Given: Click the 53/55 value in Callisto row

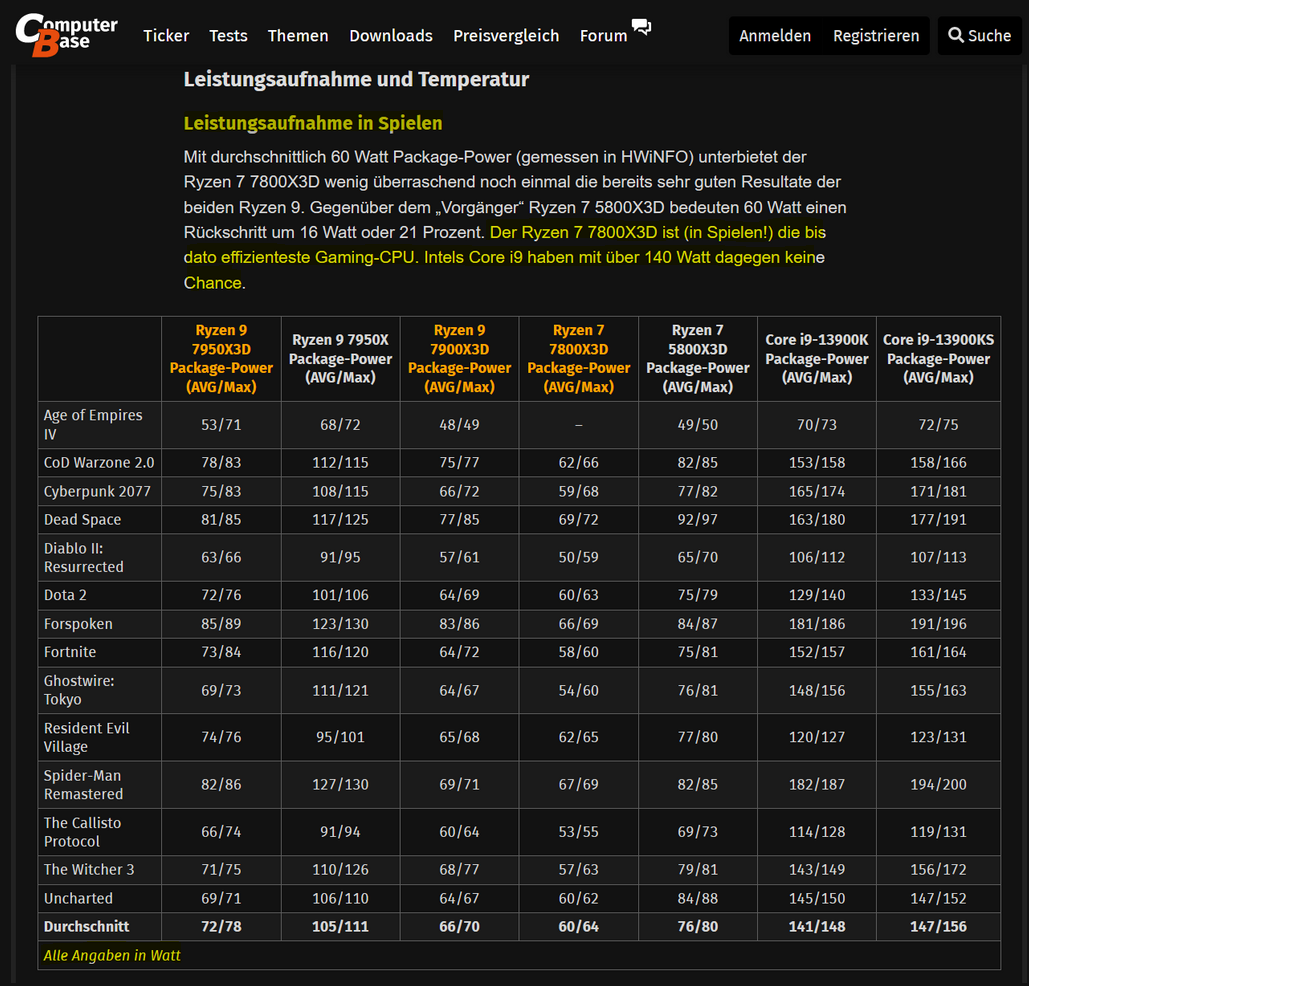Looking at the screenshot, I should tap(578, 832).
